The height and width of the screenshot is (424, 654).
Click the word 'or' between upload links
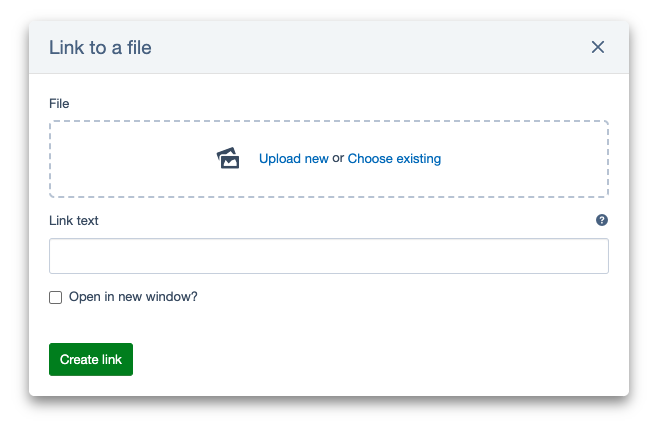[338, 158]
